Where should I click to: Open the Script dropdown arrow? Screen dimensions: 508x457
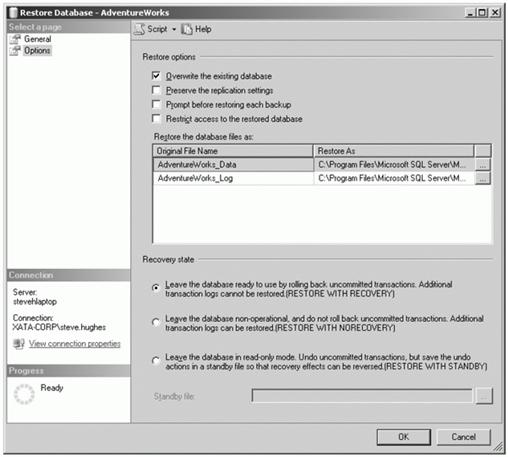pyautogui.click(x=174, y=30)
